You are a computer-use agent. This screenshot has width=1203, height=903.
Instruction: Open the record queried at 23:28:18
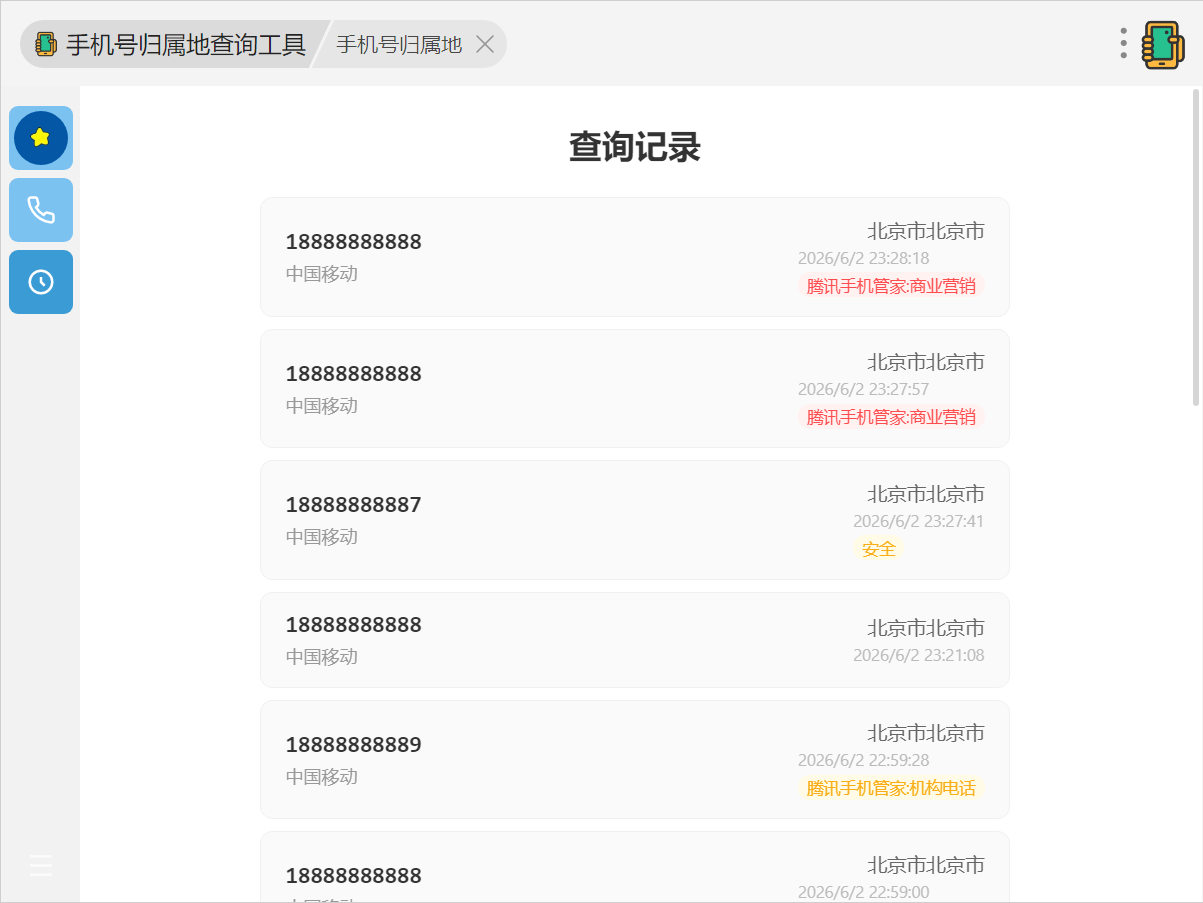(635, 257)
